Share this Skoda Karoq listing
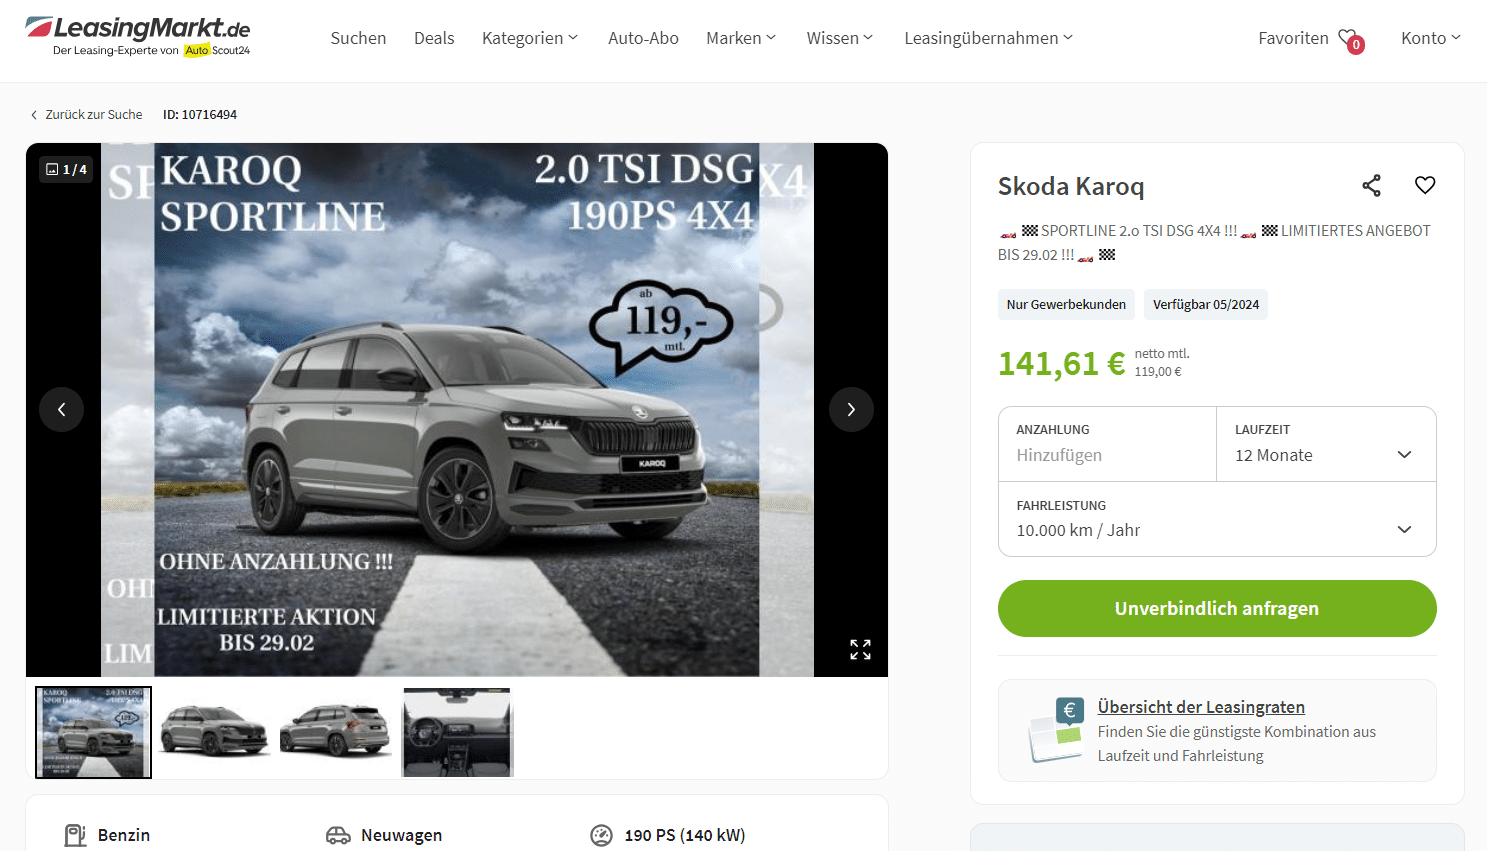Viewport: 1487px width, 851px height. point(1372,185)
